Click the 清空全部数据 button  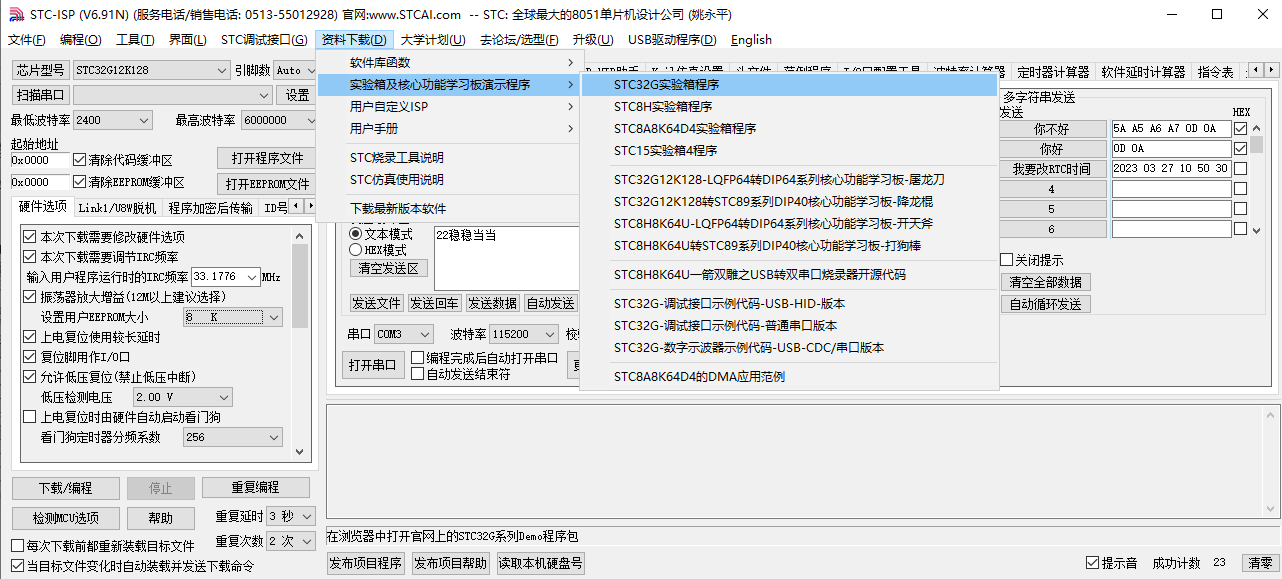click(x=1048, y=282)
